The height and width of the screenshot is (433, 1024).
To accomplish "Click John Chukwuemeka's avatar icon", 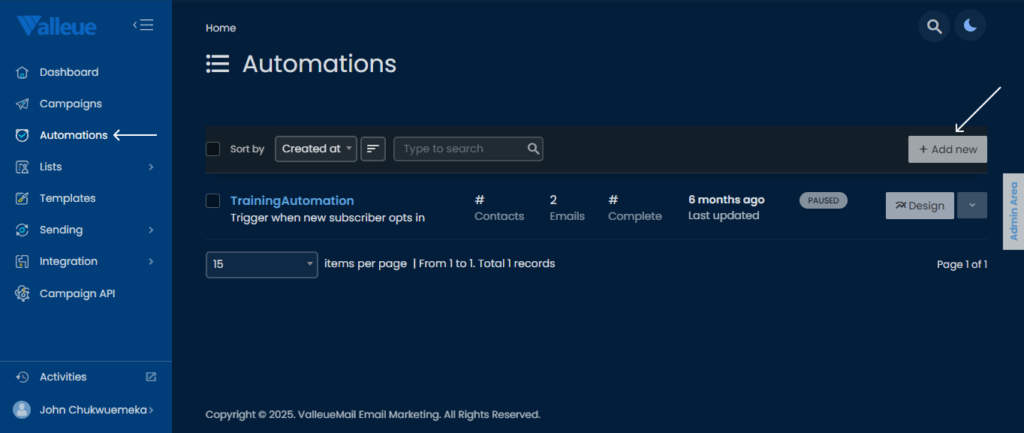I will (x=22, y=409).
